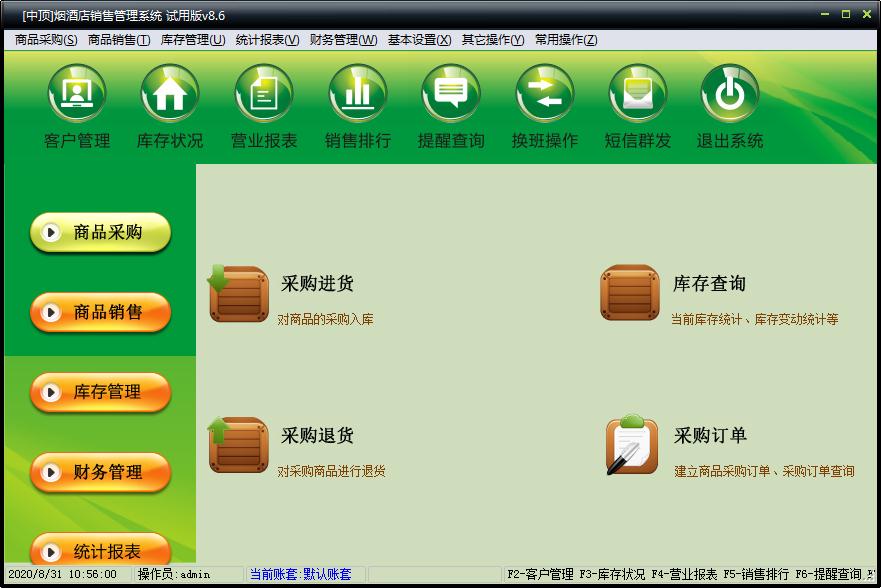
Task: Open the 商品采购(S) menu
Action: [x=46, y=40]
